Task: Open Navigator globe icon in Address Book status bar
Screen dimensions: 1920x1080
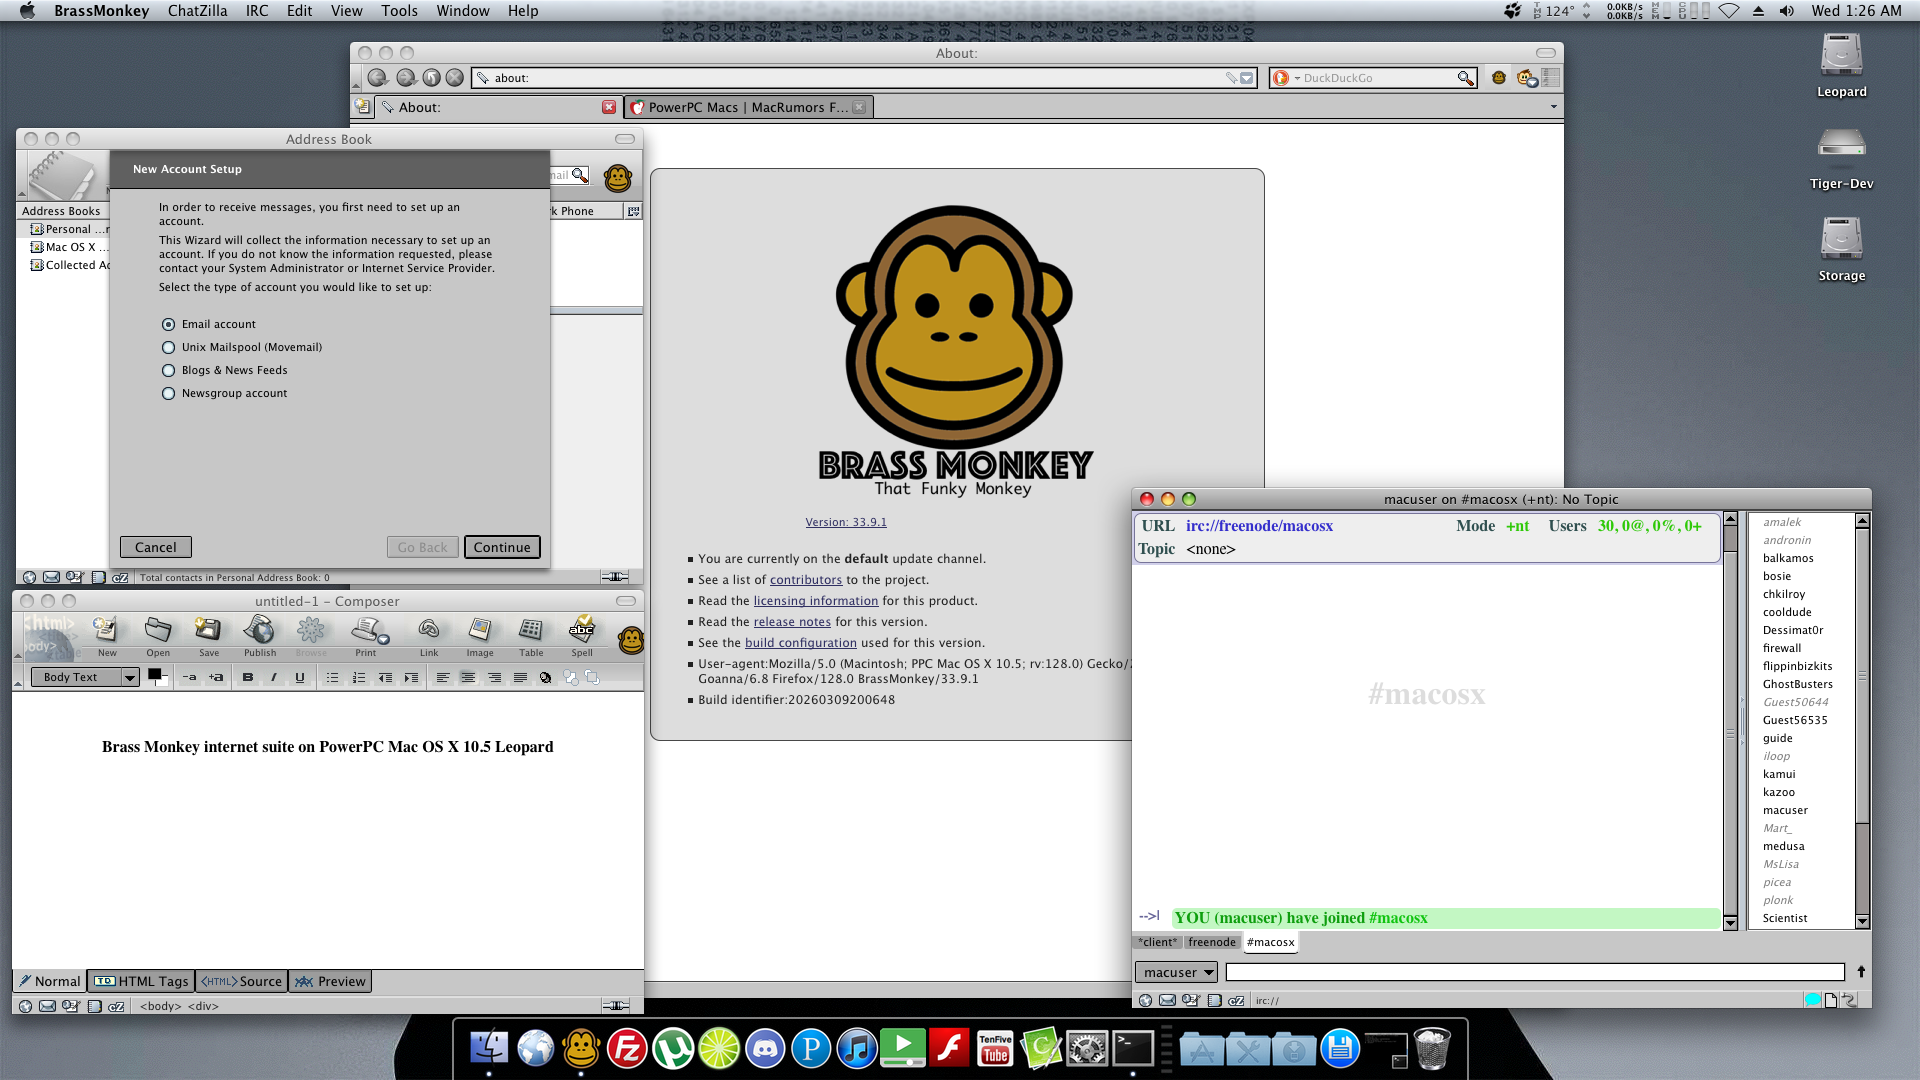Action: (29, 577)
